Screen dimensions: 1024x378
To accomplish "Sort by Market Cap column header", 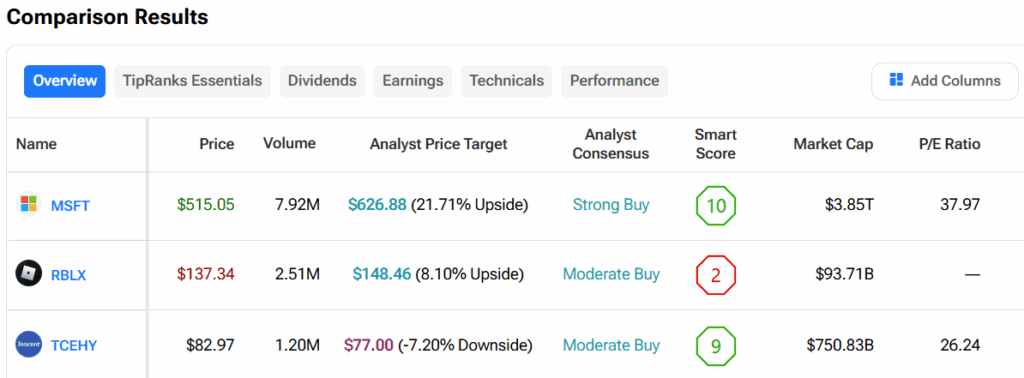I will (x=833, y=144).
